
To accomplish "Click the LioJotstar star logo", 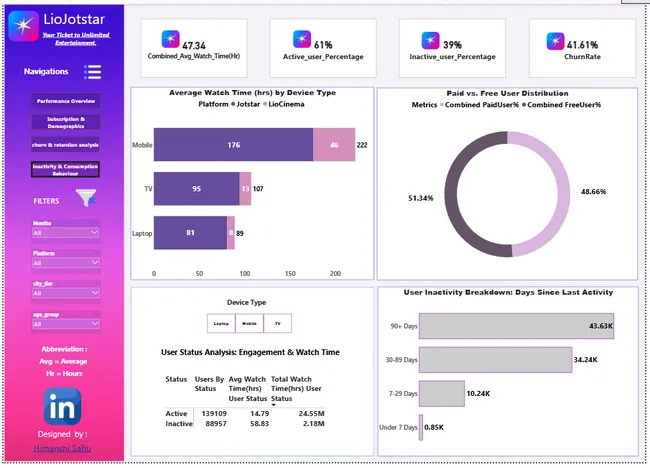I will 23,26.
